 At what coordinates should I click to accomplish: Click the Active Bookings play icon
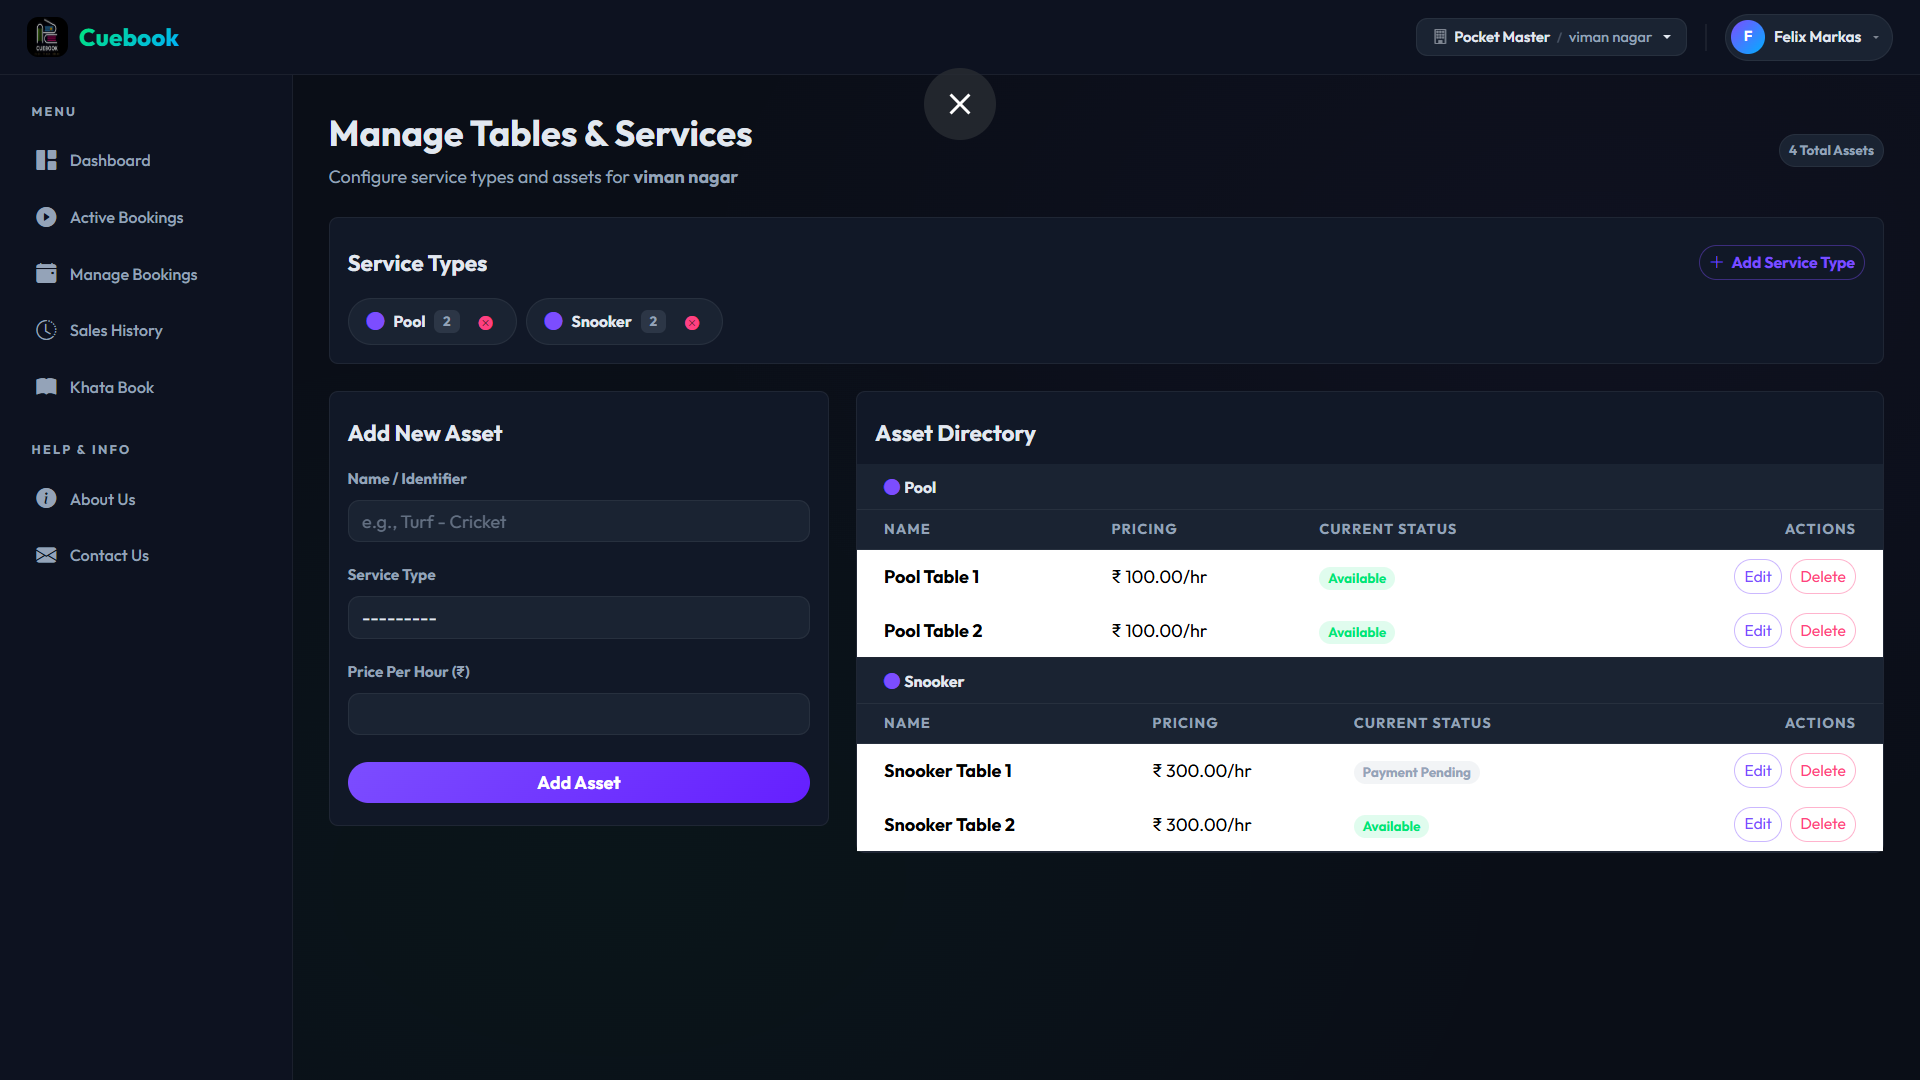click(46, 217)
